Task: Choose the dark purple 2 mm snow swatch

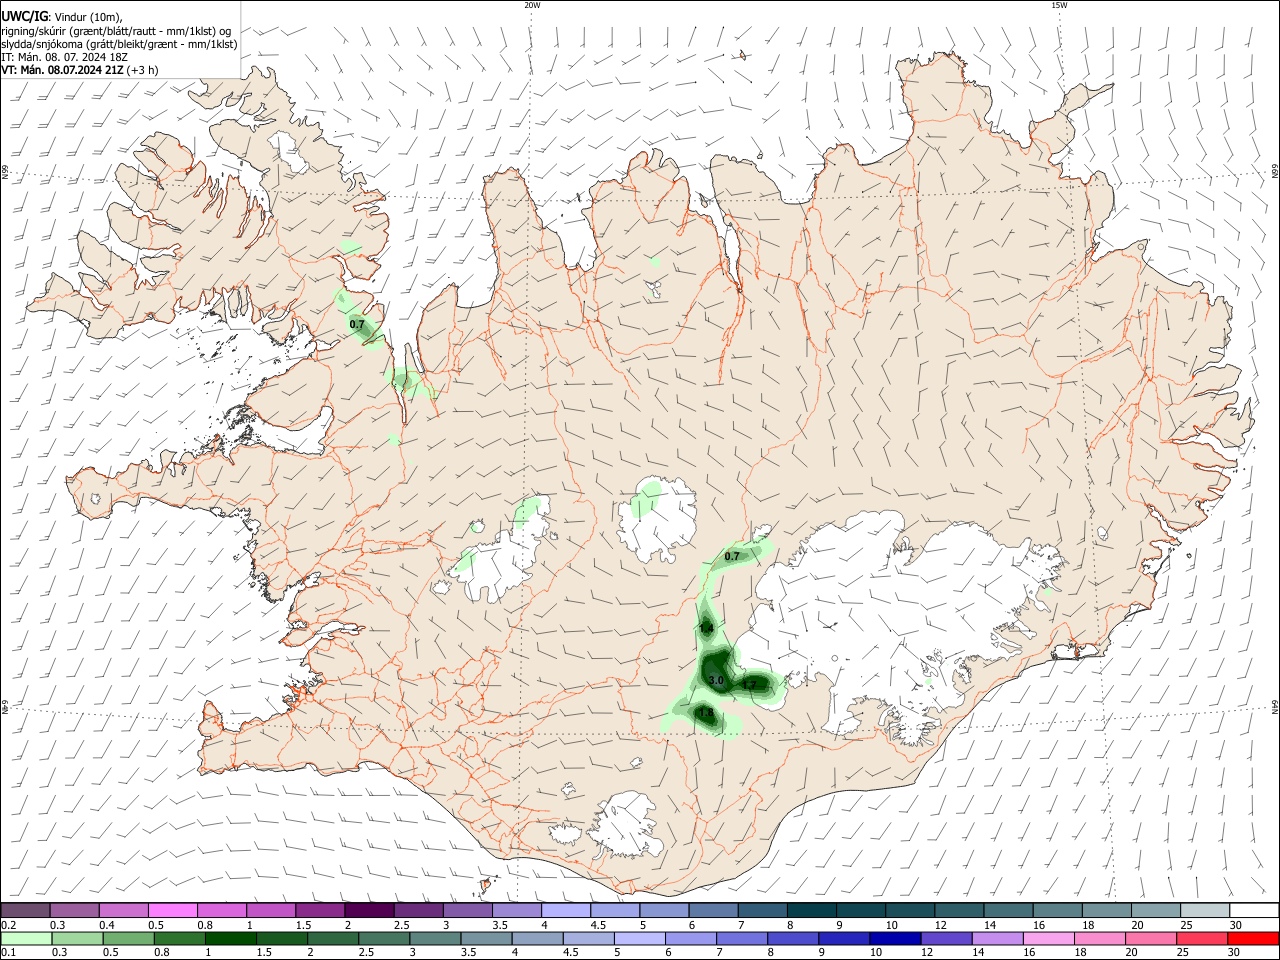Action: tap(369, 910)
